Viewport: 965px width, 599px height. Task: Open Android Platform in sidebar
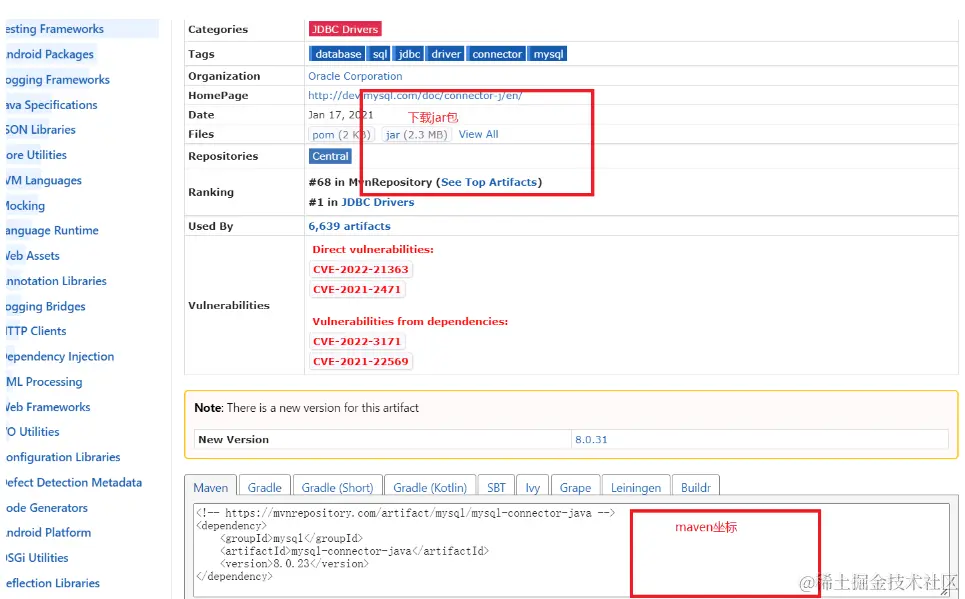(x=48, y=533)
